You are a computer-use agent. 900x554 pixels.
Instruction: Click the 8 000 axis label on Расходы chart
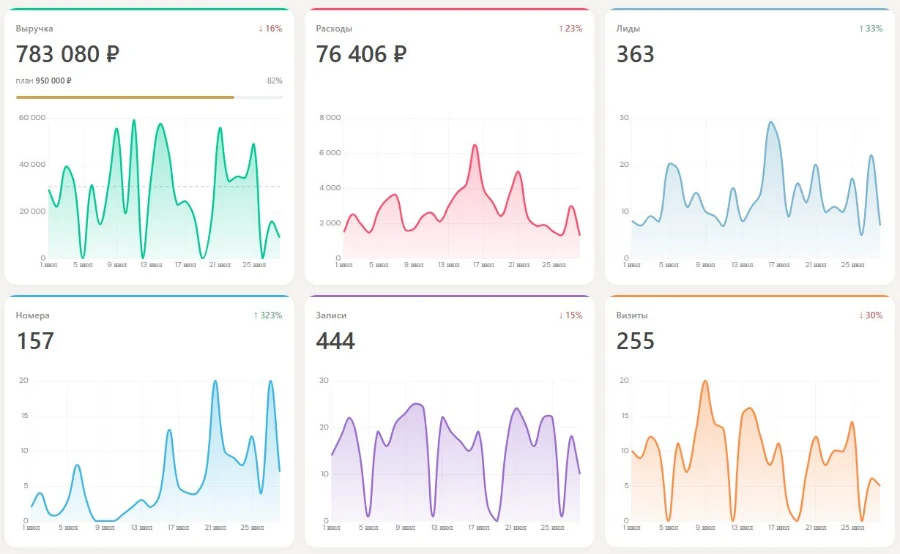pyautogui.click(x=330, y=118)
